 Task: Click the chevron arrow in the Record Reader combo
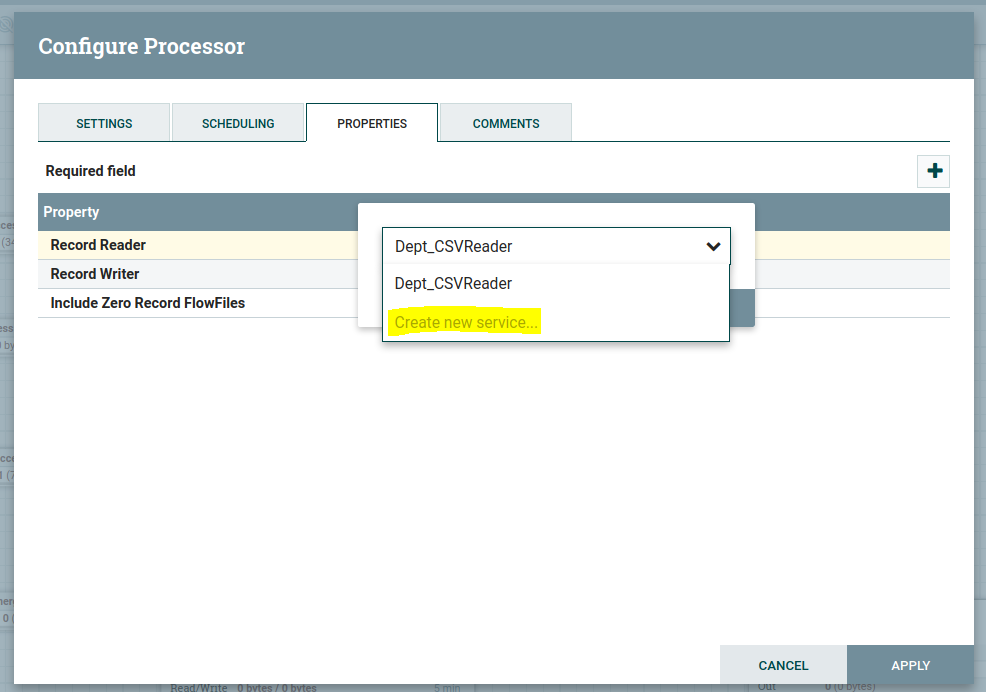tap(713, 246)
